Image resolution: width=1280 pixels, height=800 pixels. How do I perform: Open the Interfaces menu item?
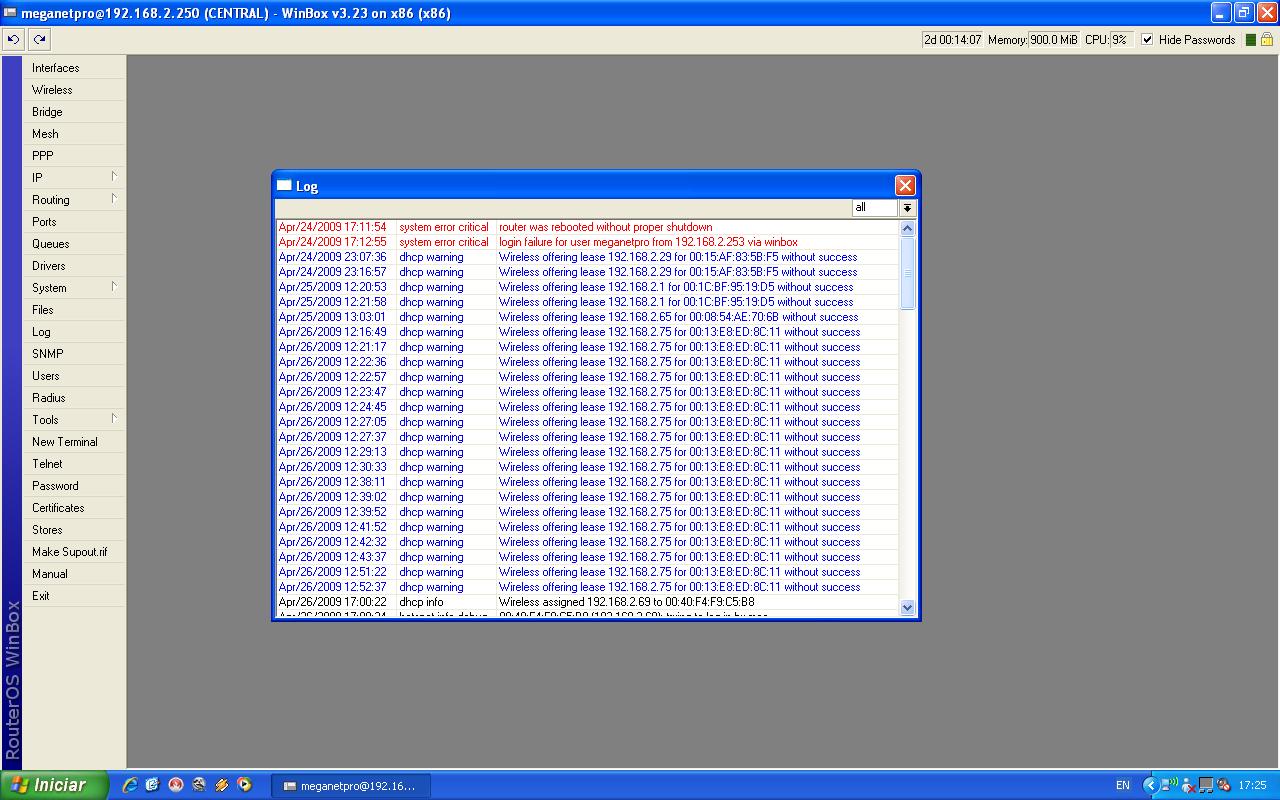pos(74,68)
